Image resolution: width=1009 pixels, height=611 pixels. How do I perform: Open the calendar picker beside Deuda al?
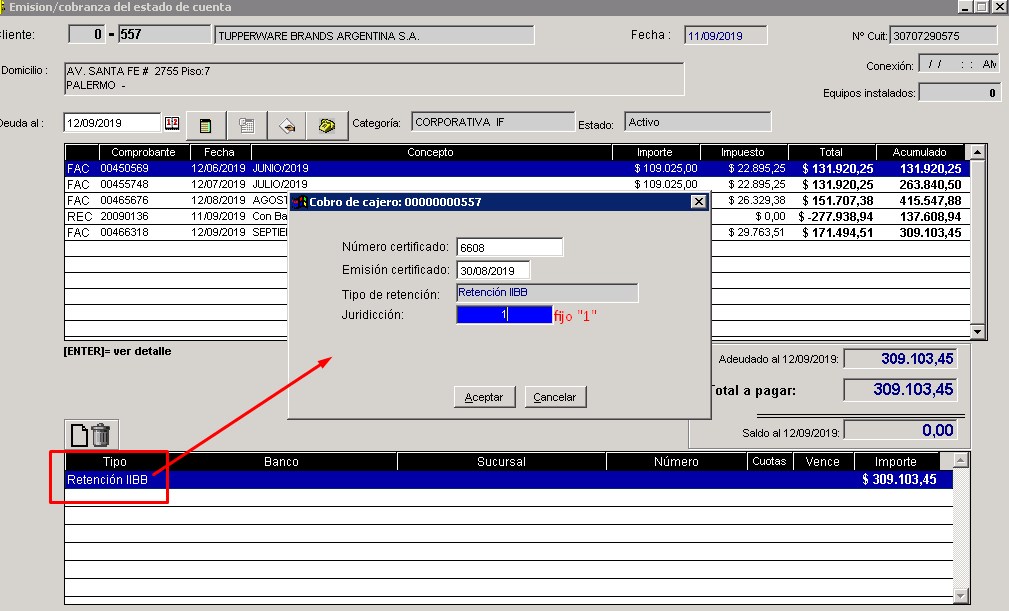[x=171, y=124]
